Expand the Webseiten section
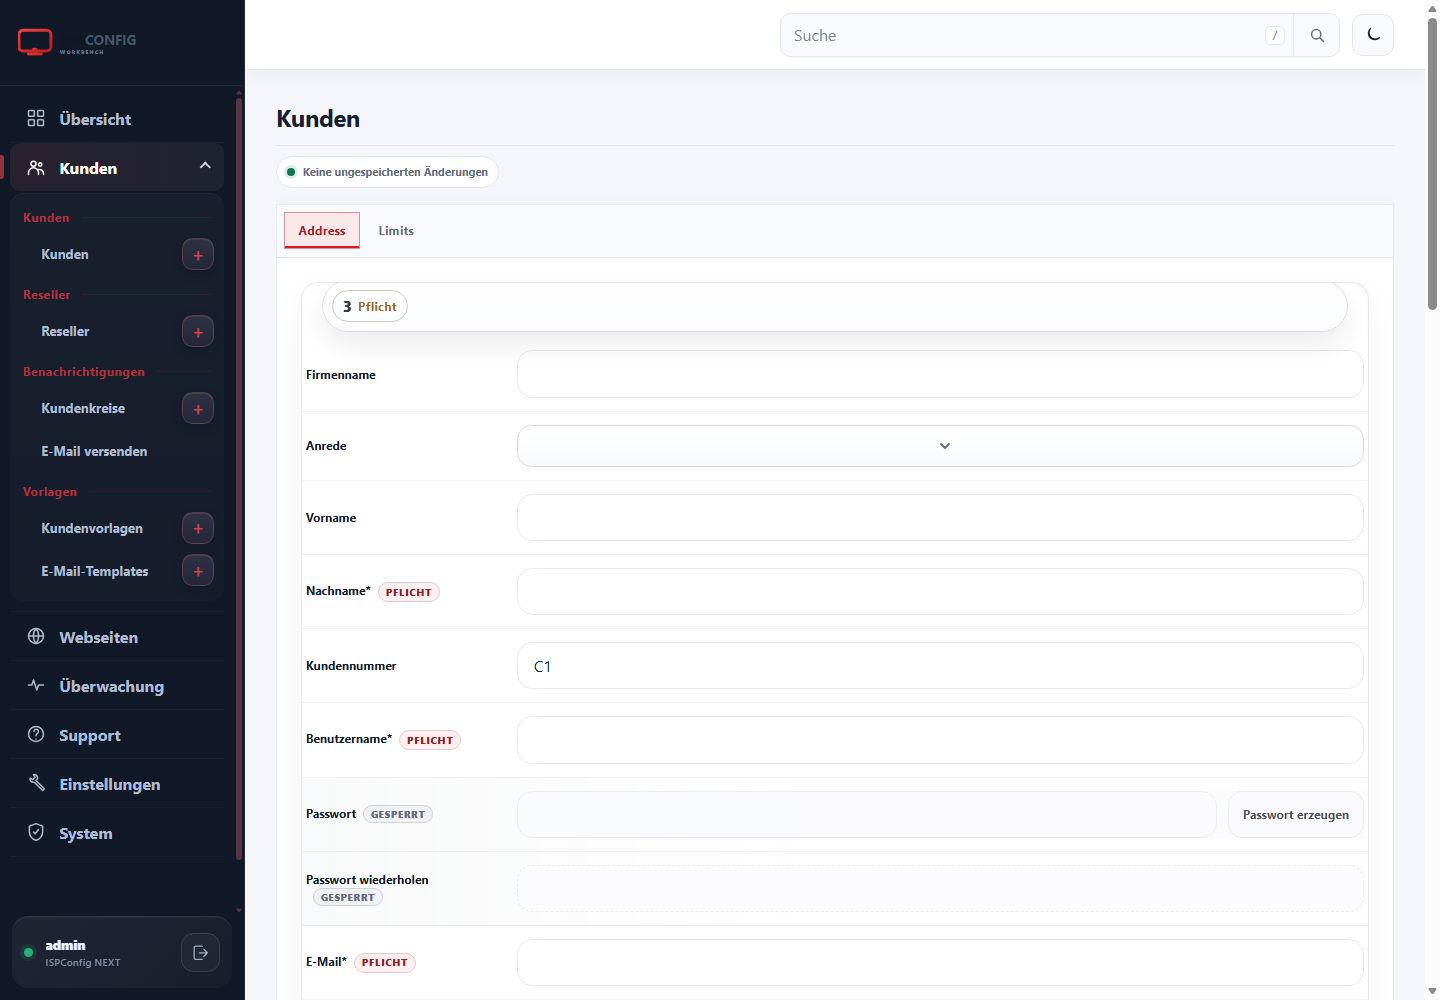This screenshot has width=1440, height=1000. [x=117, y=637]
